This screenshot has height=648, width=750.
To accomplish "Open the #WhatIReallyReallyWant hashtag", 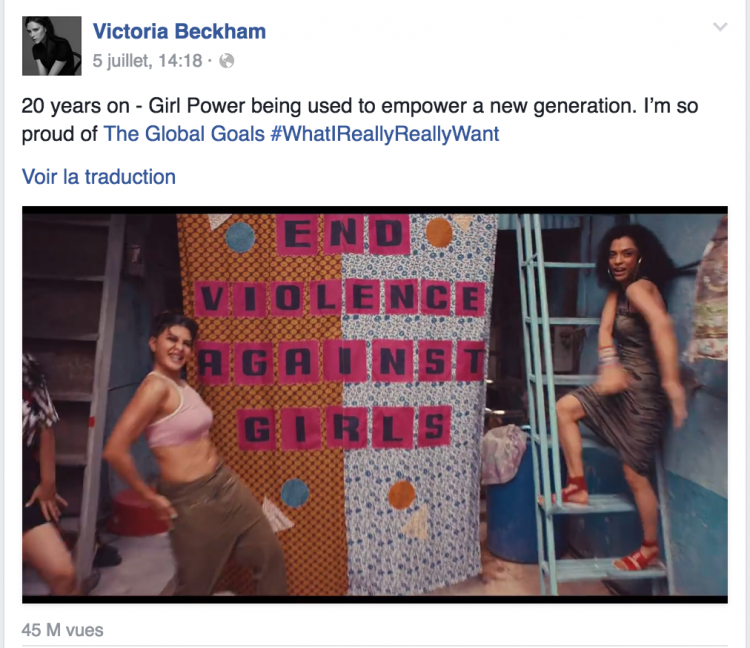I will (x=385, y=133).
